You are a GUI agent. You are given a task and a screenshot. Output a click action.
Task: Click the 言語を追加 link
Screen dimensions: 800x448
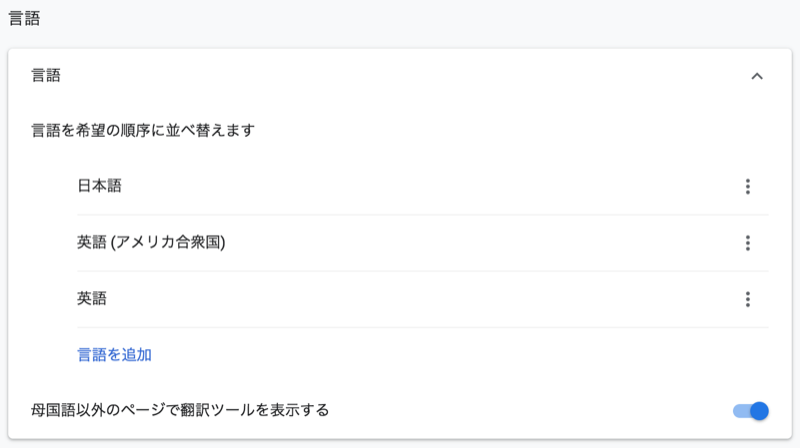(x=114, y=355)
